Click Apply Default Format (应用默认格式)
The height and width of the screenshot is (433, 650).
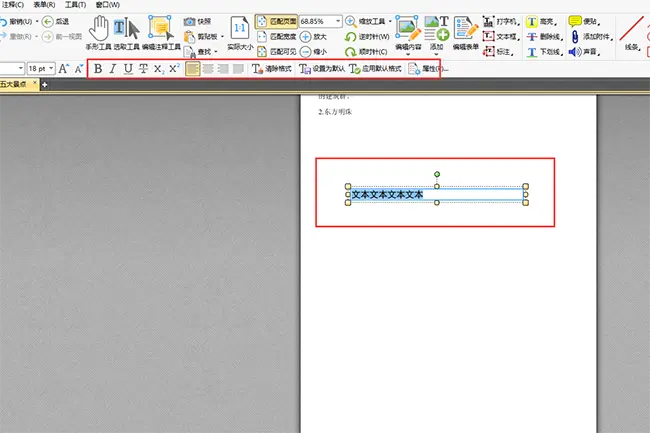tap(376, 68)
